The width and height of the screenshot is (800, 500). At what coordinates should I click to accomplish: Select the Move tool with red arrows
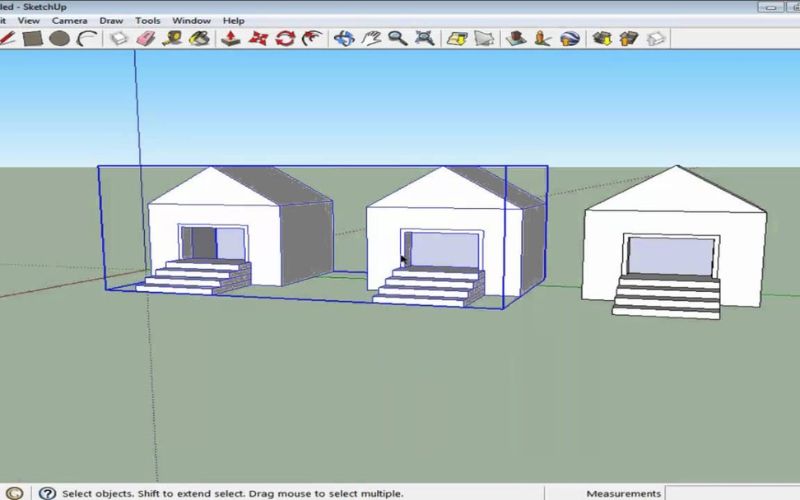coord(258,38)
